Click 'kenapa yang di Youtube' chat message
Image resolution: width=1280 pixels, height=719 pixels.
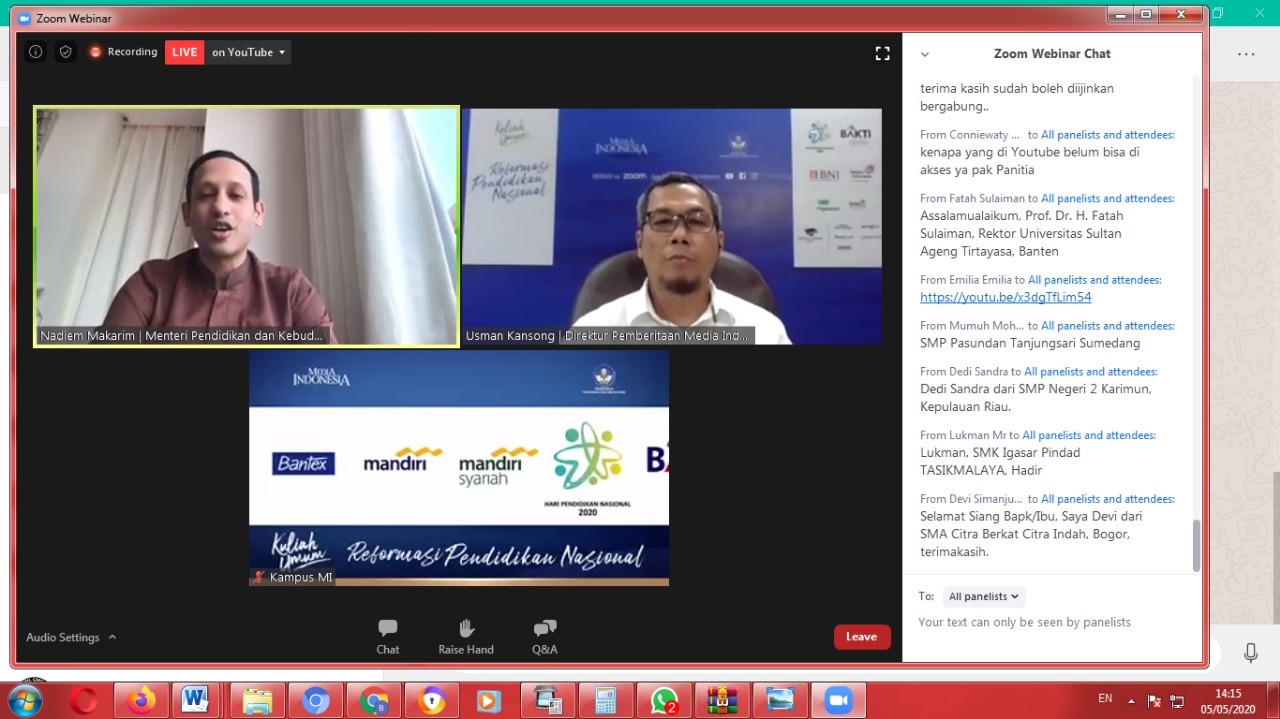tap(1030, 161)
